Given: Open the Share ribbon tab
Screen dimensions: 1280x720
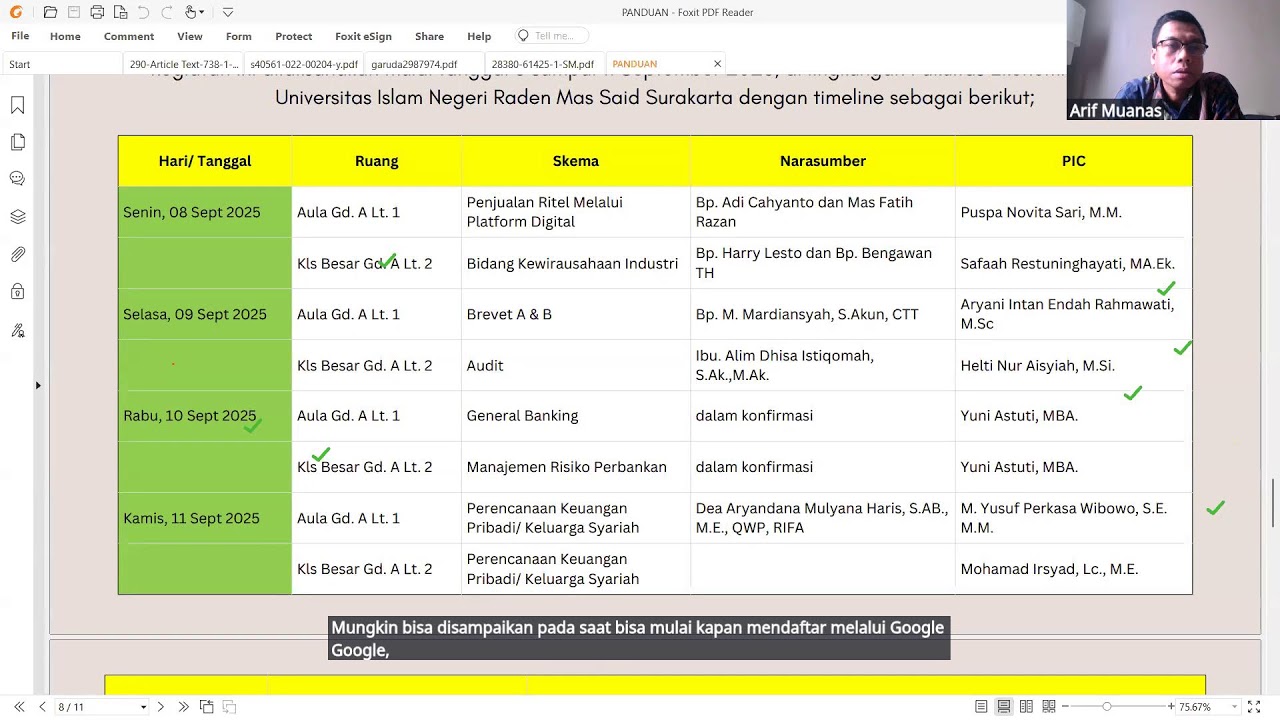Looking at the screenshot, I should point(429,36).
